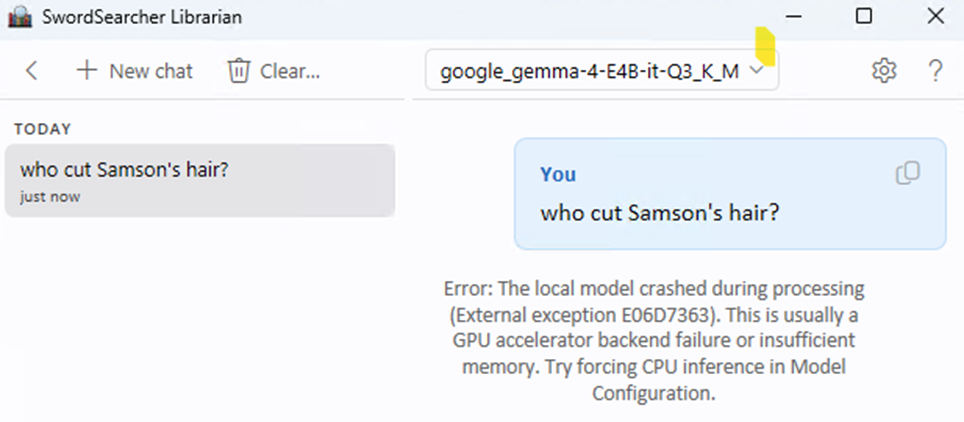964x422 pixels.
Task: Click the trash can icon
Action: (238, 71)
